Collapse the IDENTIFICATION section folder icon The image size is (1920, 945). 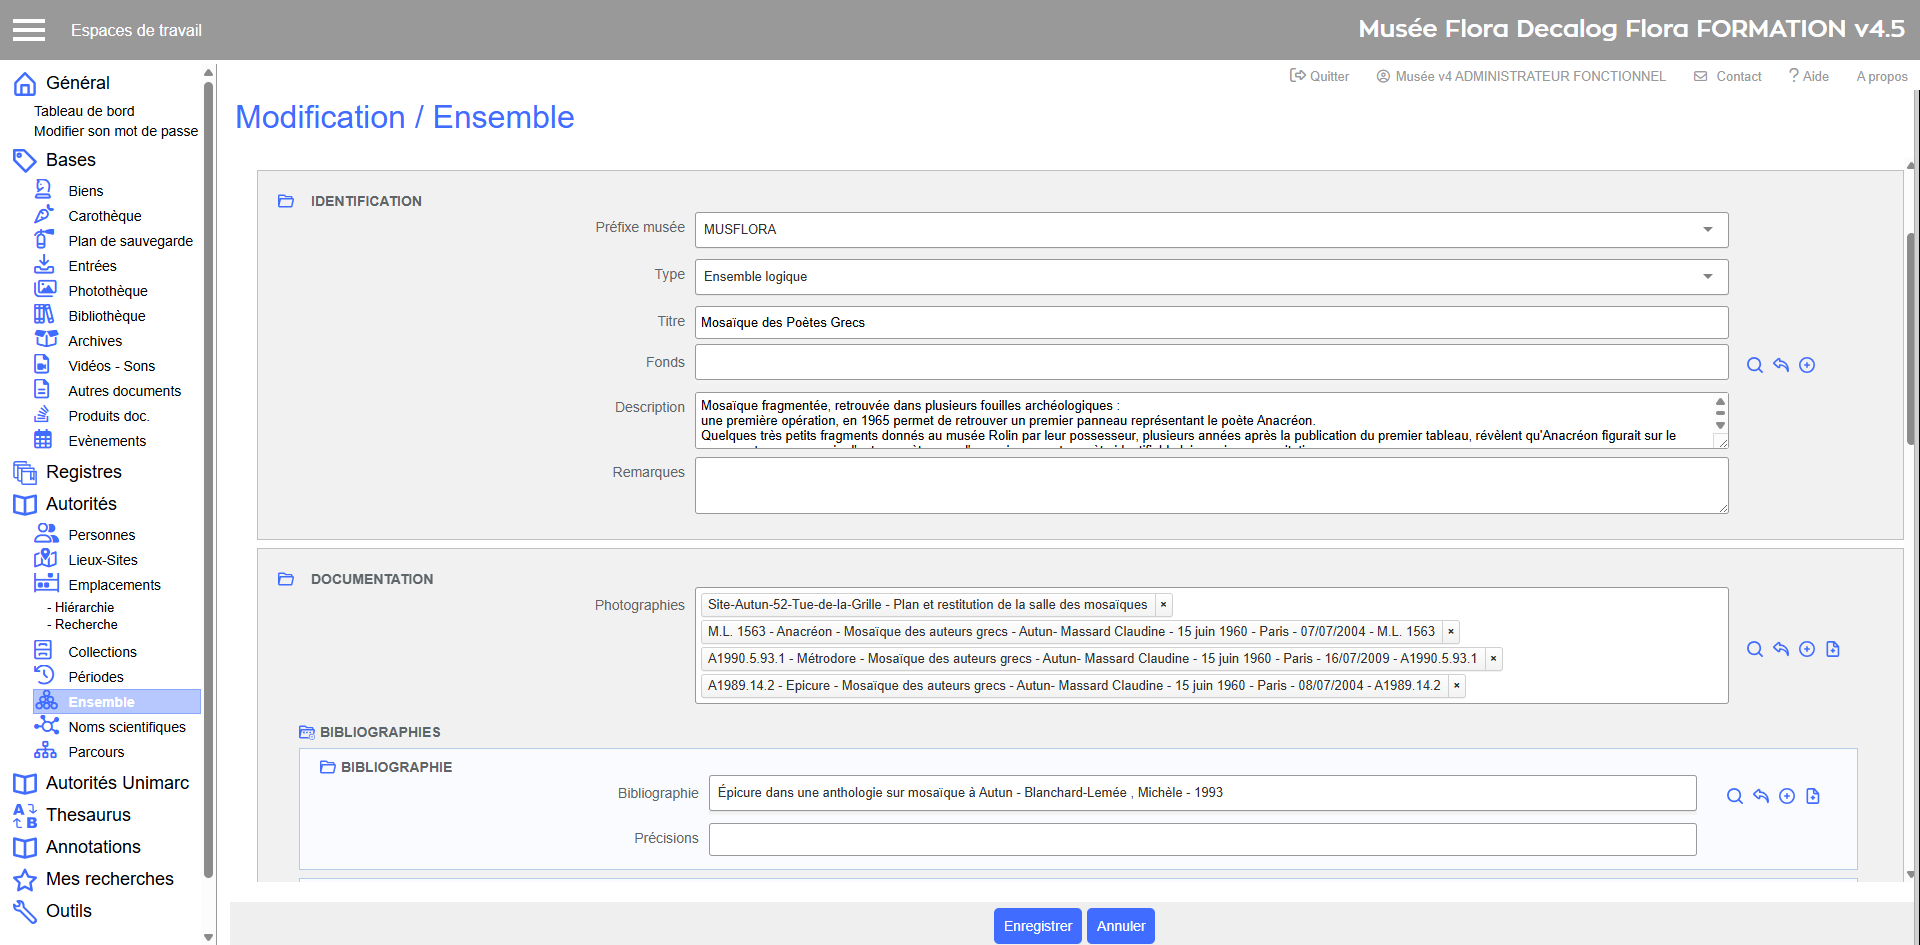point(286,201)
